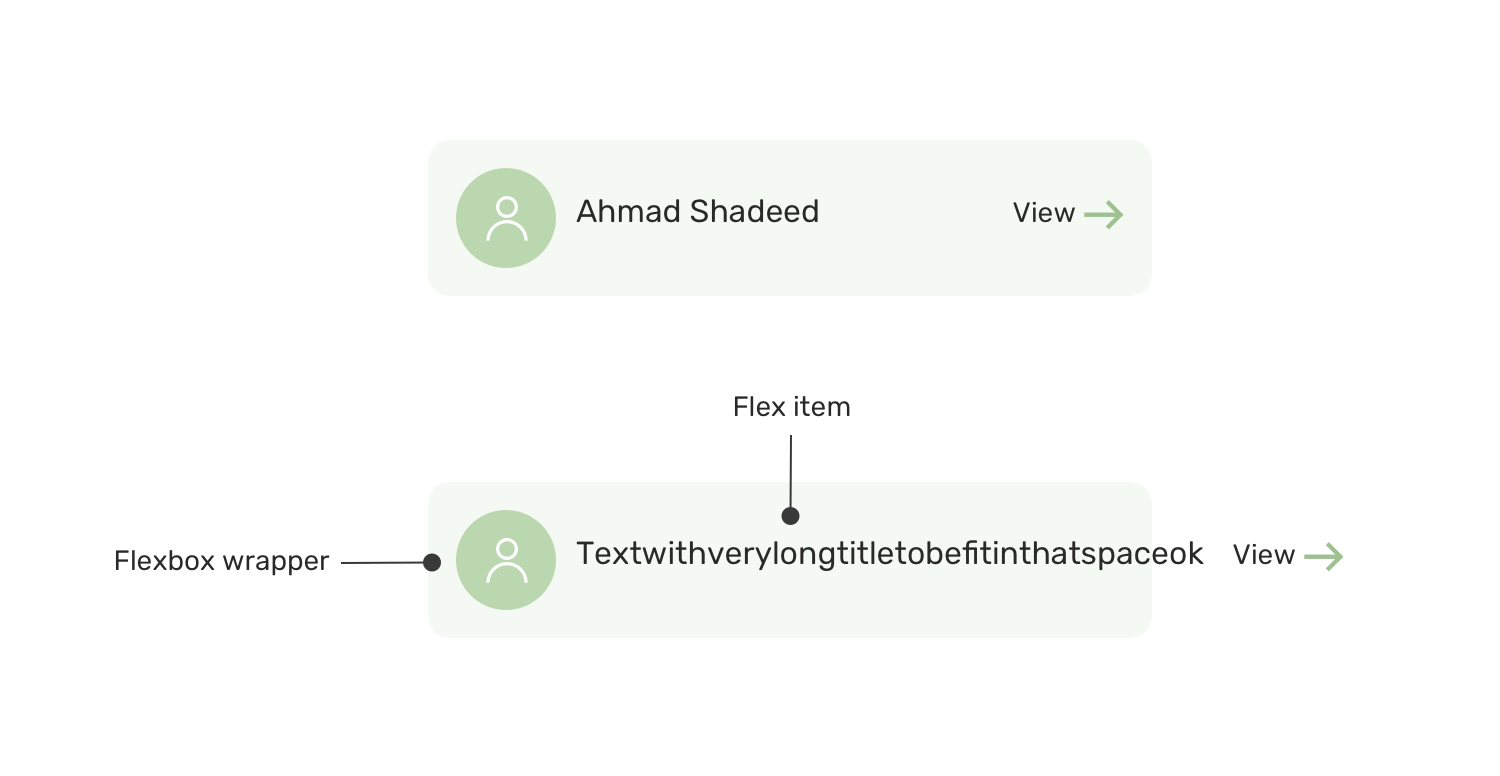The height and width of the screenshot is (776, 1500).
Task: Click the avatar icon in the lower card
Action: pos(506,560)
